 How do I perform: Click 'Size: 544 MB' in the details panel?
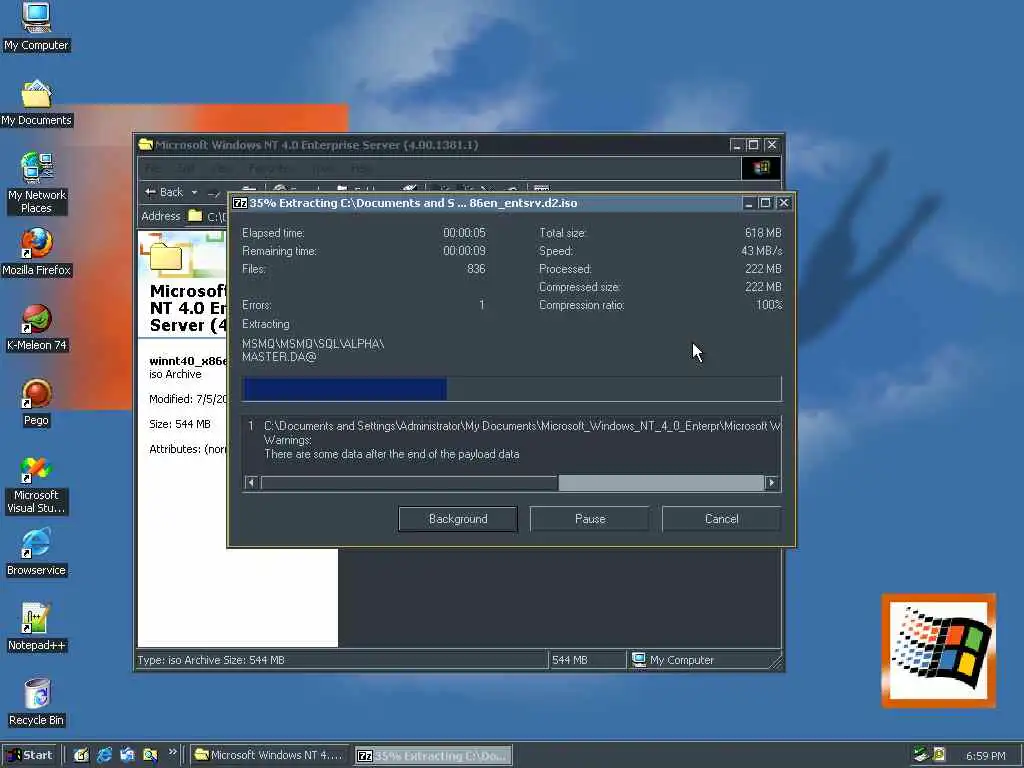[x=180, y=424]
